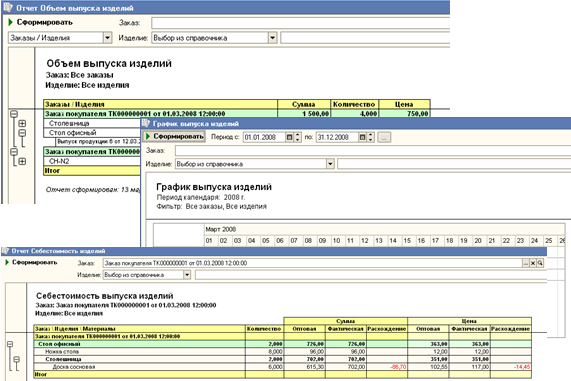Clear the Заказ field in Себестоимость report with X button
571x381 pixels.
tap(533, 263)
